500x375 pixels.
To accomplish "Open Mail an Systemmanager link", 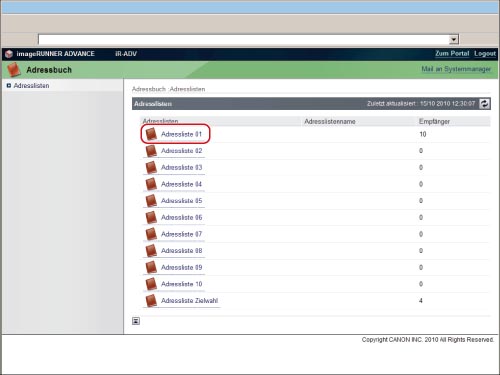I will pyautogui.click(x=456, y=69).
